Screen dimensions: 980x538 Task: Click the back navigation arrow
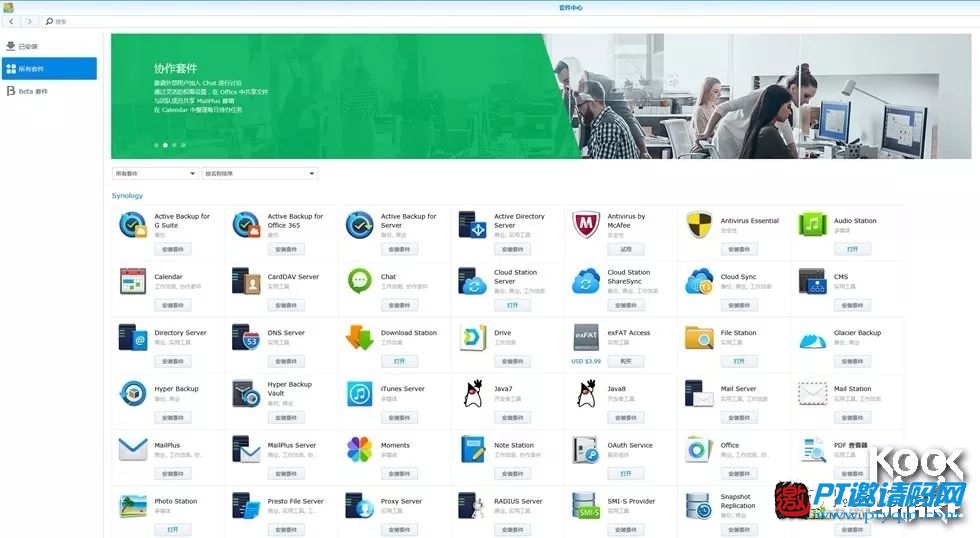[11, 21]
